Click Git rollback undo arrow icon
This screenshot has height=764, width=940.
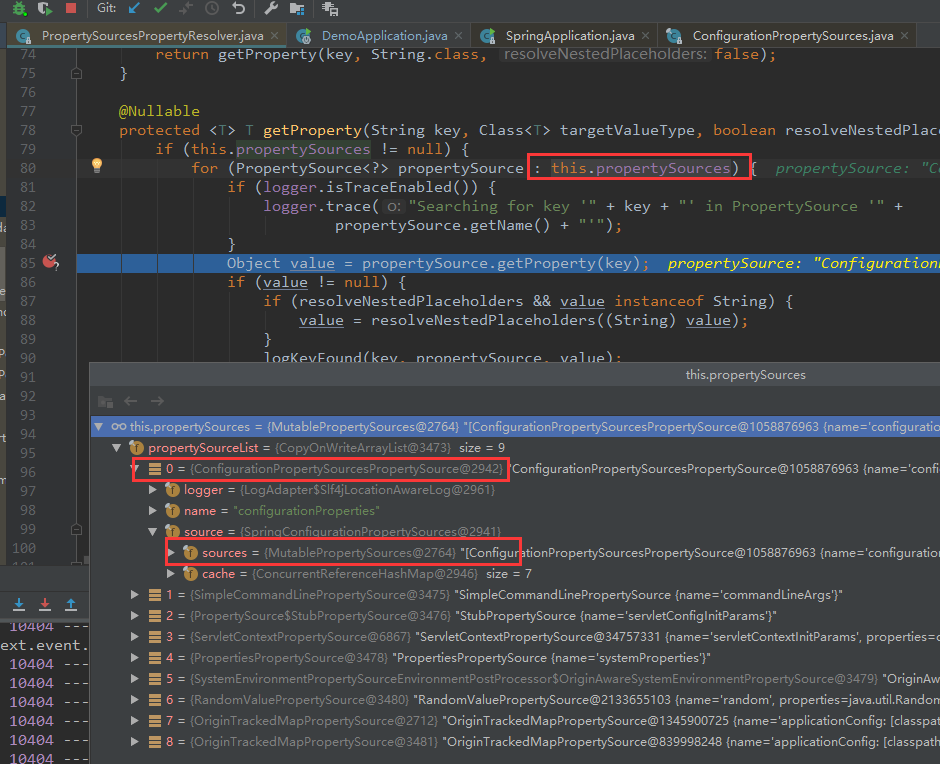pyautogui.click(x=239, y=8)
